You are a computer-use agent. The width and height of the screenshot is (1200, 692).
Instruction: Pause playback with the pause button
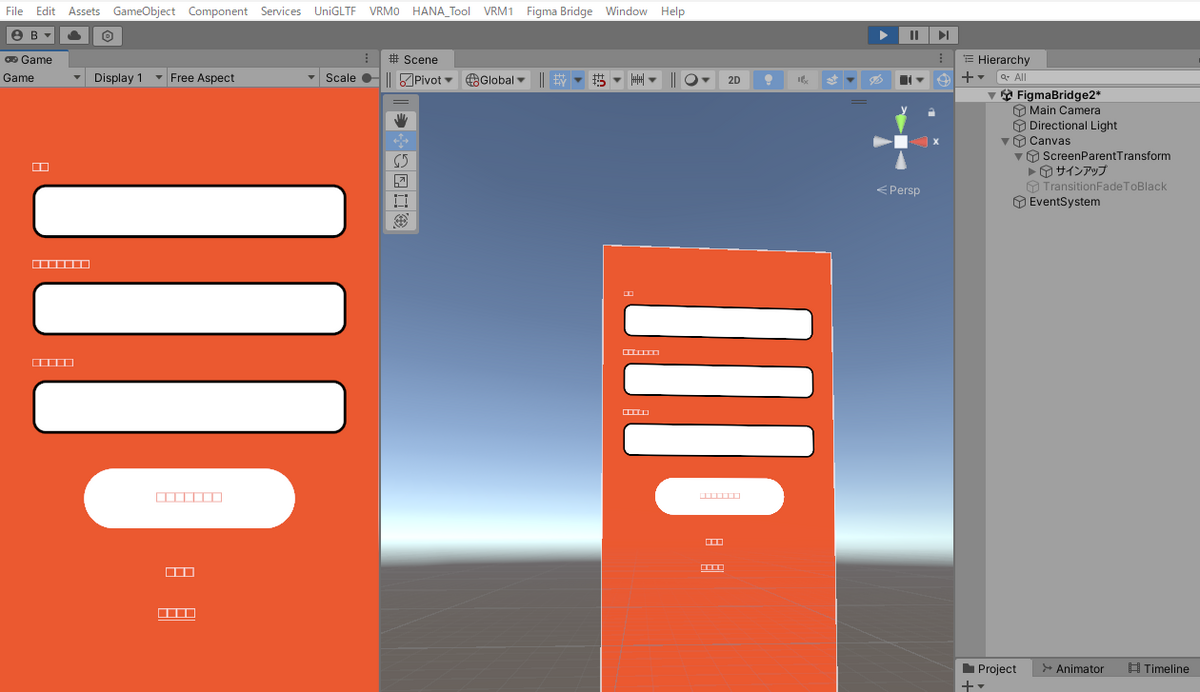coord(913,35)
